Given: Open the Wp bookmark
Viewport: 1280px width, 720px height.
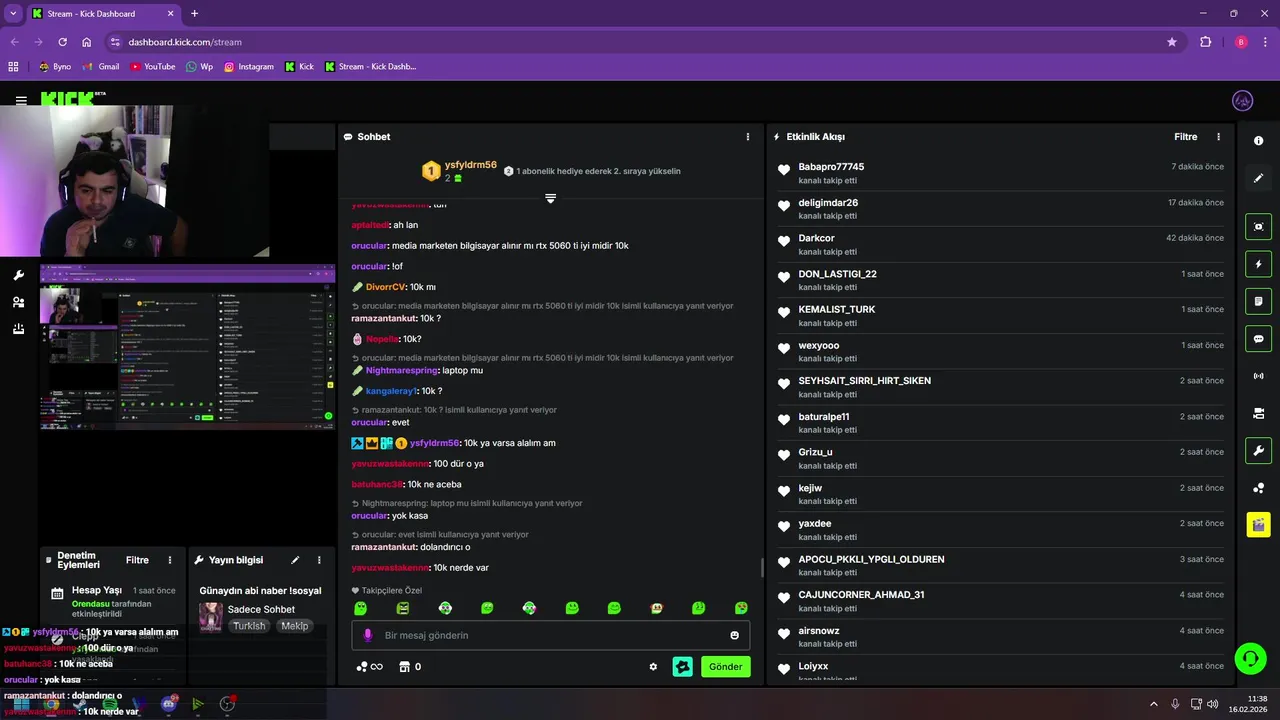Looking at the screenshot, I should coord(199,67).
